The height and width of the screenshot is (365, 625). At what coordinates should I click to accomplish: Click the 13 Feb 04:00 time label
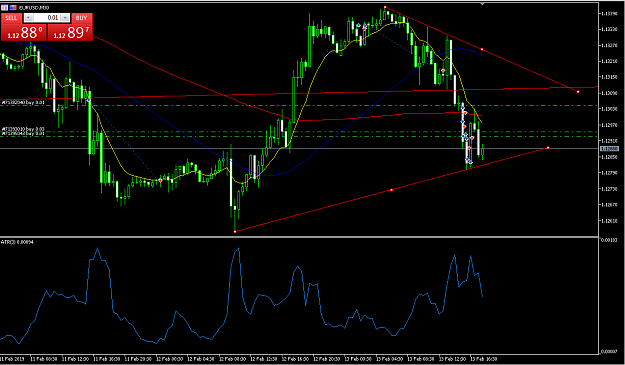point(389,359)
